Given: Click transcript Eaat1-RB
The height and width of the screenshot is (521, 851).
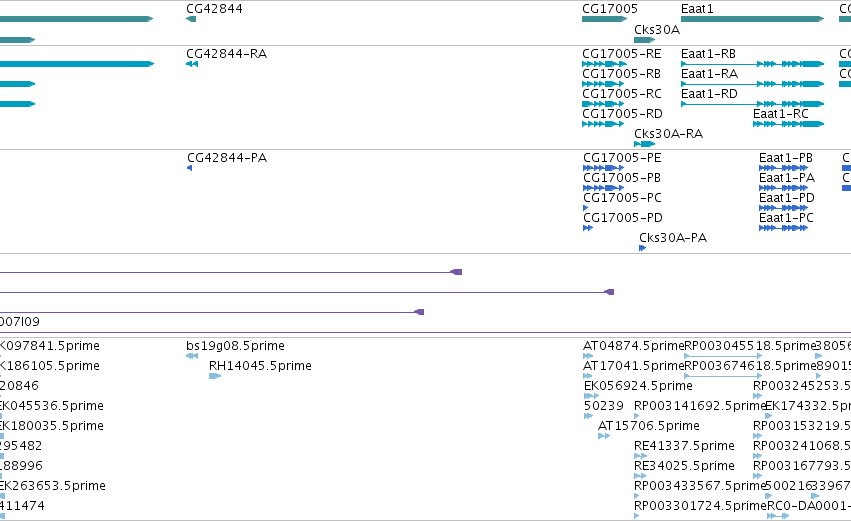Looking at the screenshot, I should [x=708, y=54].
